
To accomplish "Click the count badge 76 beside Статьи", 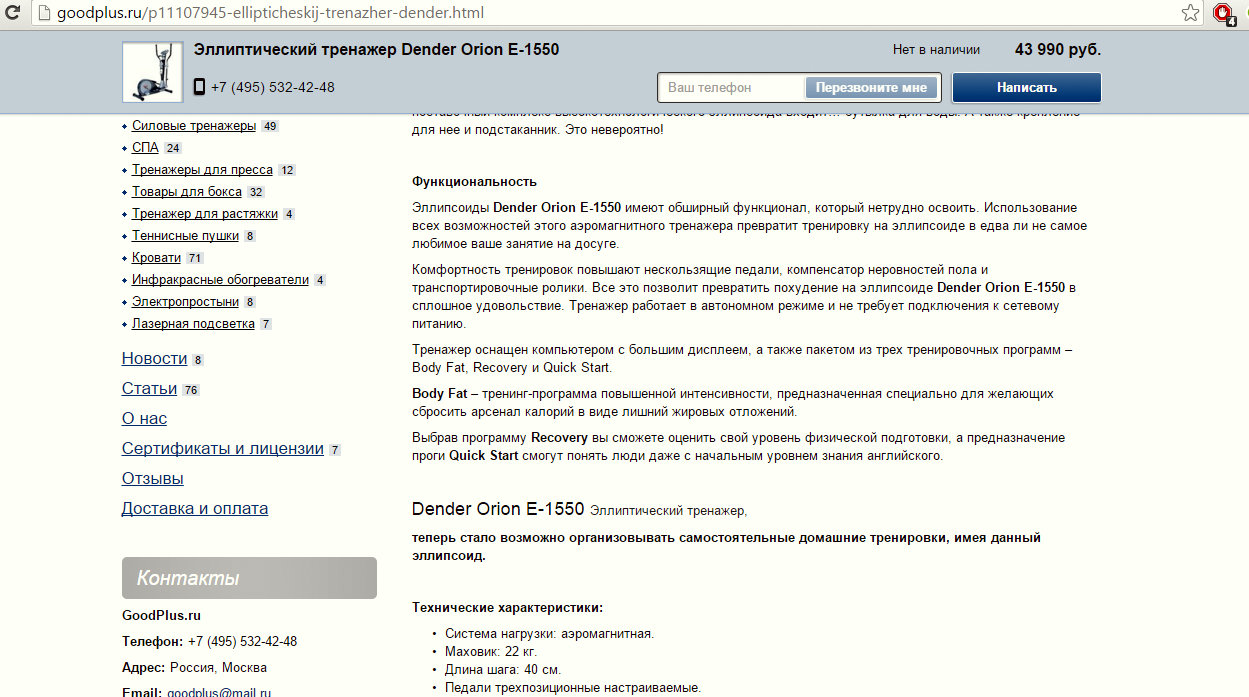I will [x=191, y=390].
